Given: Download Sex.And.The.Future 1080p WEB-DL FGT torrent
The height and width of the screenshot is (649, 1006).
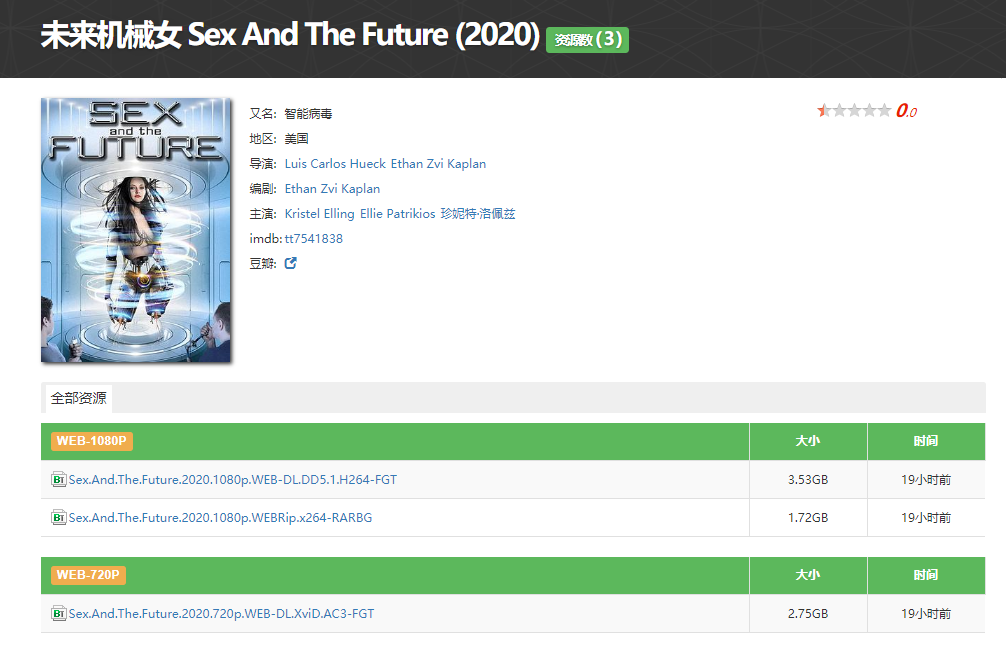Looking at the screenshot, I should coord(232,480).
